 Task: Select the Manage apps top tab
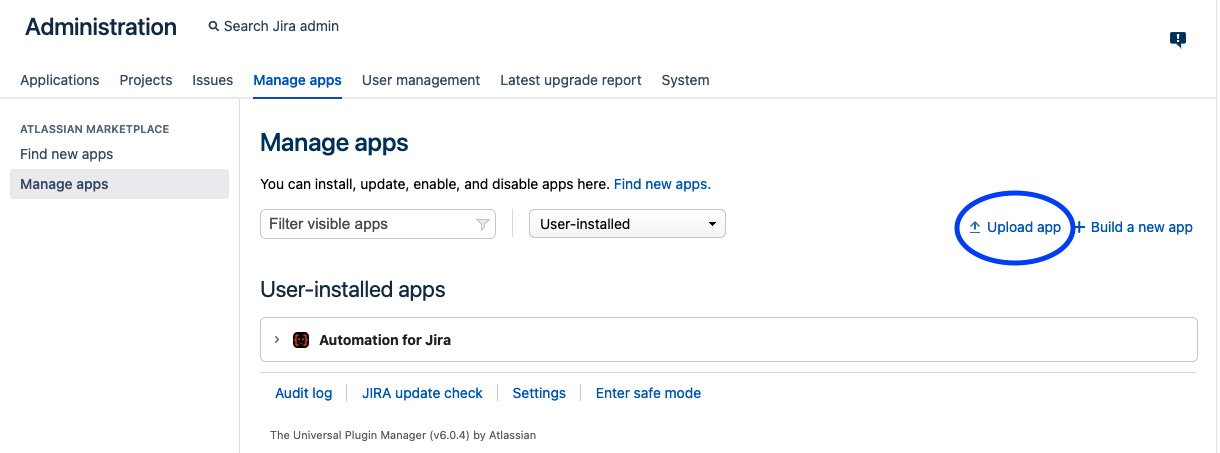297,80
